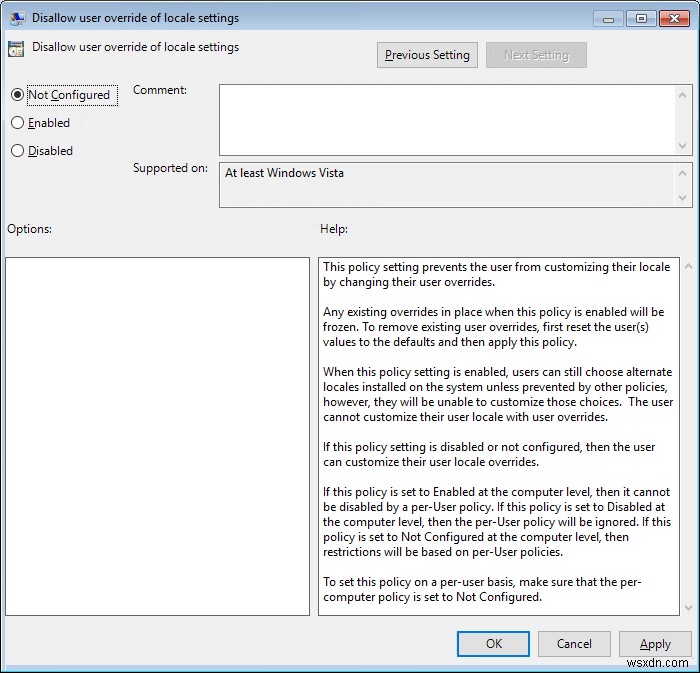Apply the policy changes
700x673 pixels.
point(655,644)
